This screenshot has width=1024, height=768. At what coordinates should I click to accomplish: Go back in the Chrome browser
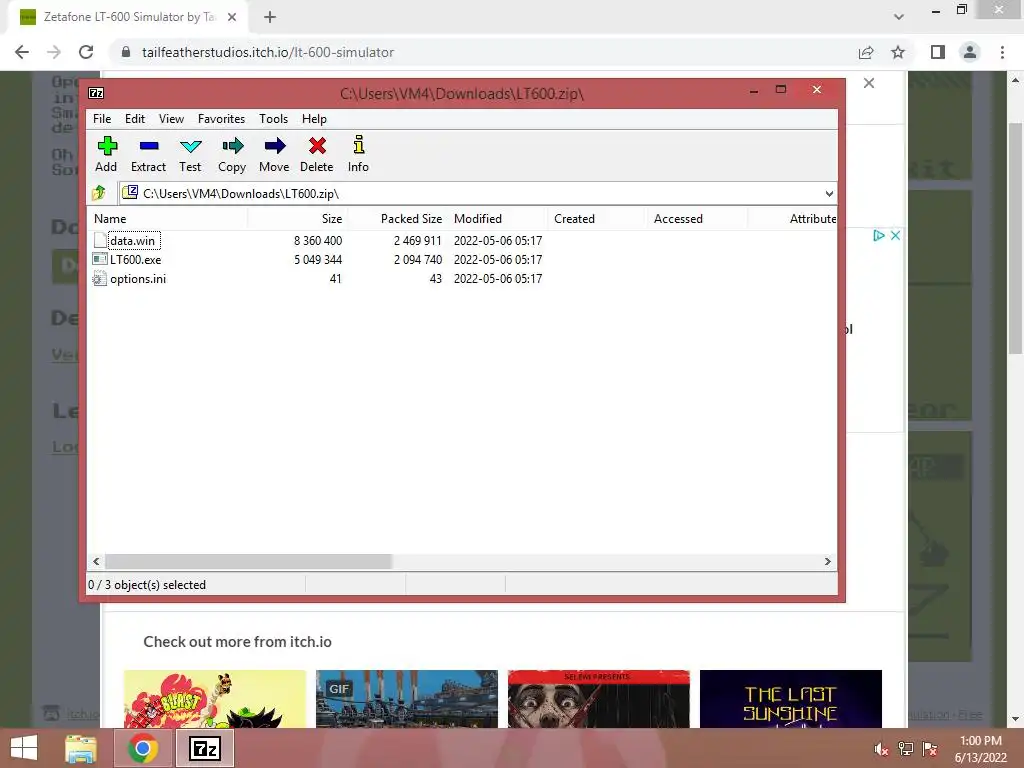(x=22, y=52)
